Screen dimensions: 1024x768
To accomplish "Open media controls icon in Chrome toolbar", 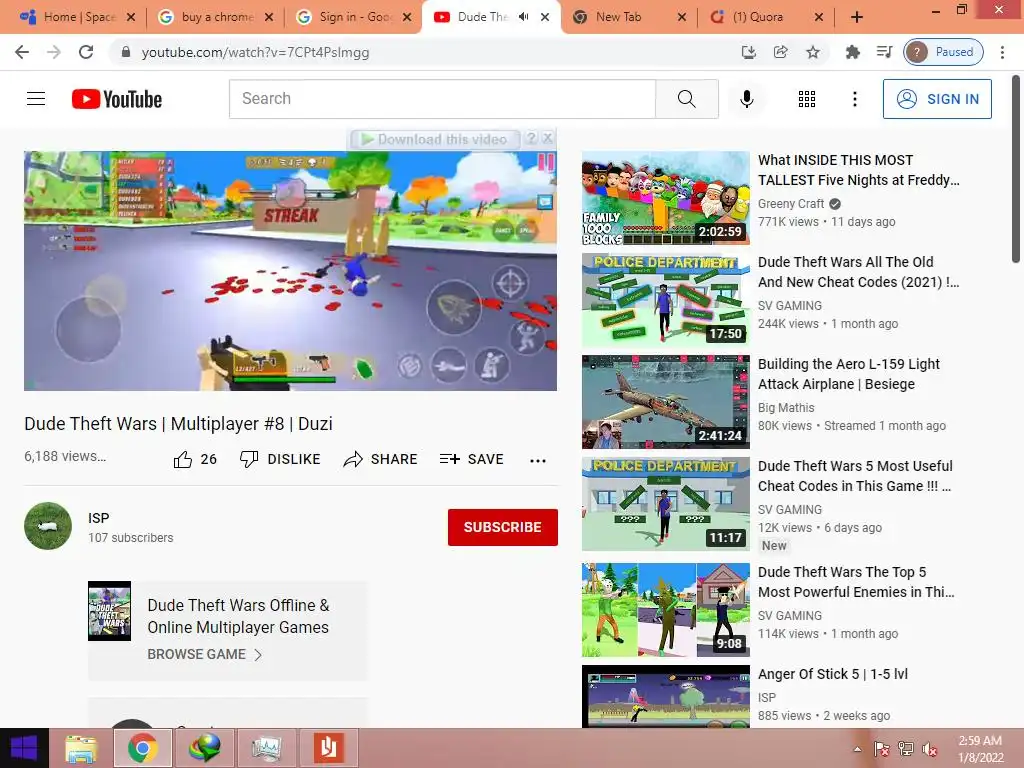I will (x=884, y=52).
